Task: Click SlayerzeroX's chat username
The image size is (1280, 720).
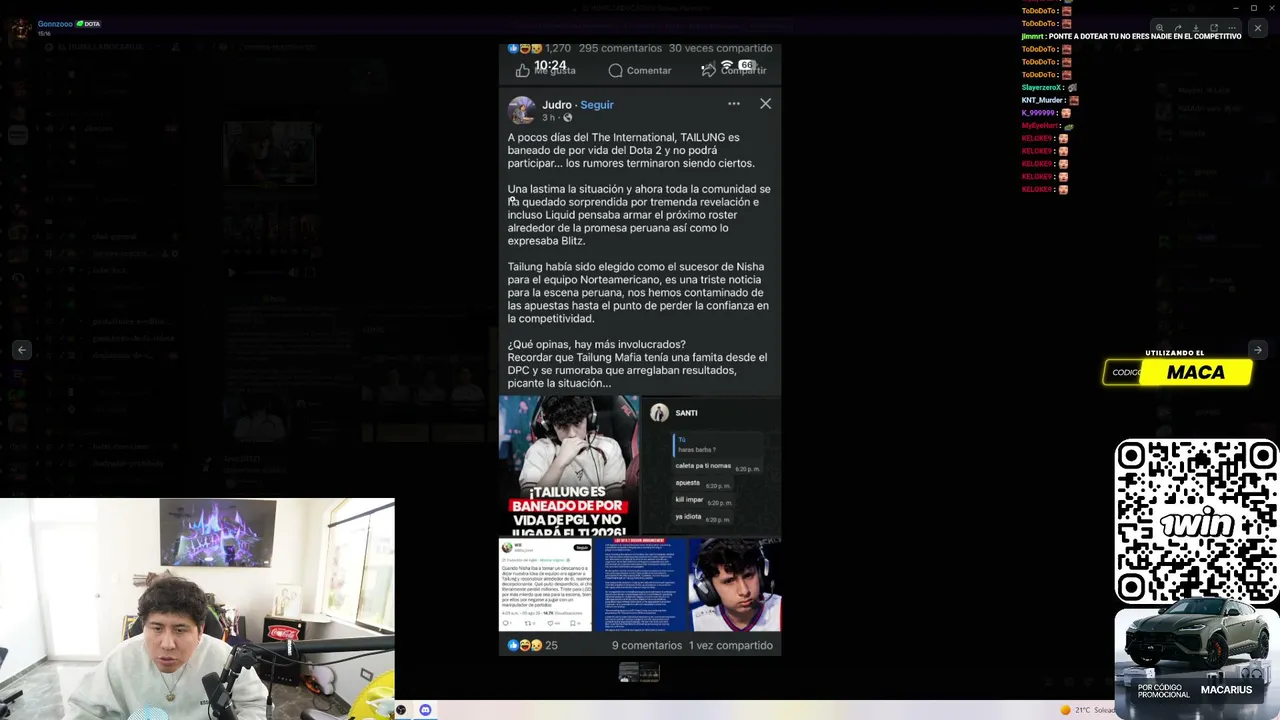Action: click(x=1042, y=88)
